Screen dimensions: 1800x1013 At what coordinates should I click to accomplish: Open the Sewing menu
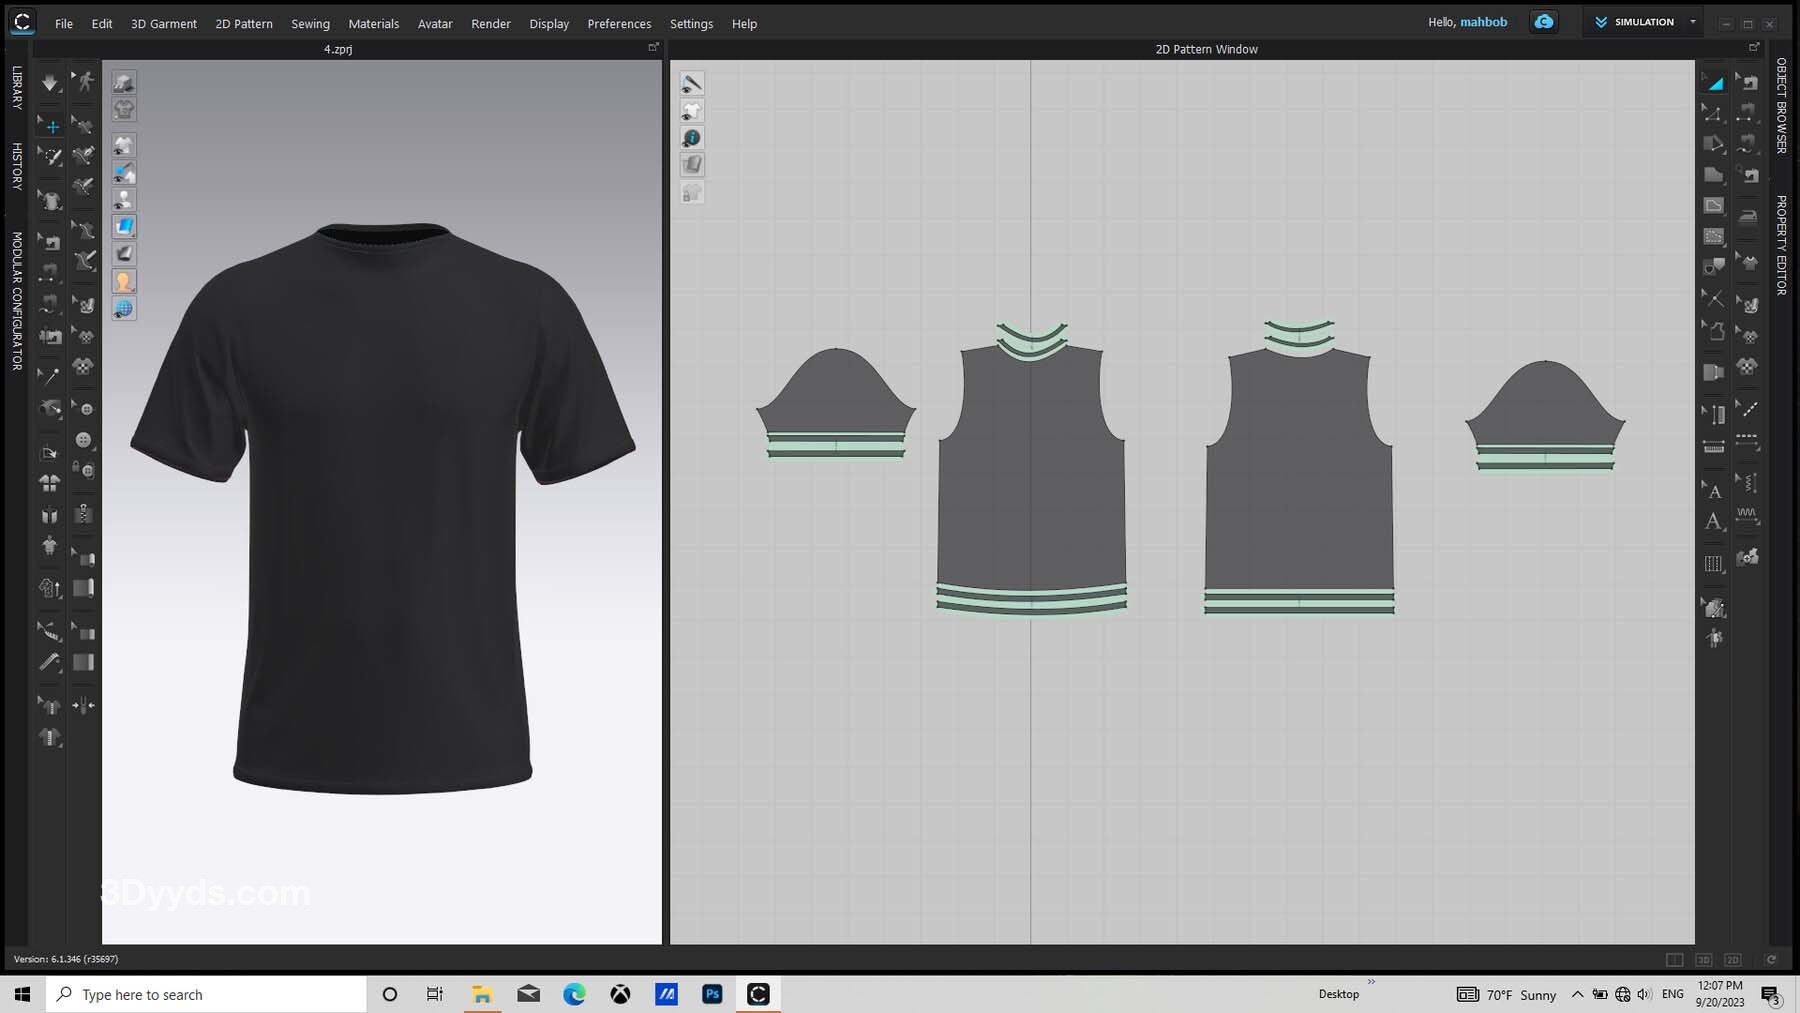pos(310,23)
